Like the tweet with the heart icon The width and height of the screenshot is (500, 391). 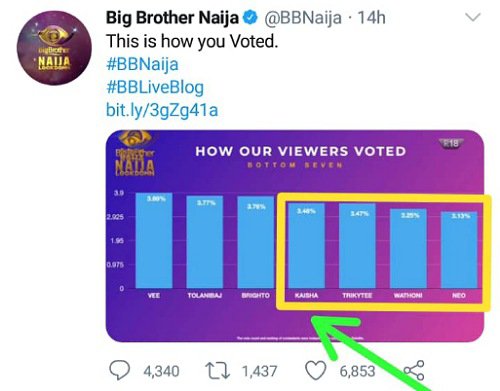pyautogui.click(x=315, y=371)
